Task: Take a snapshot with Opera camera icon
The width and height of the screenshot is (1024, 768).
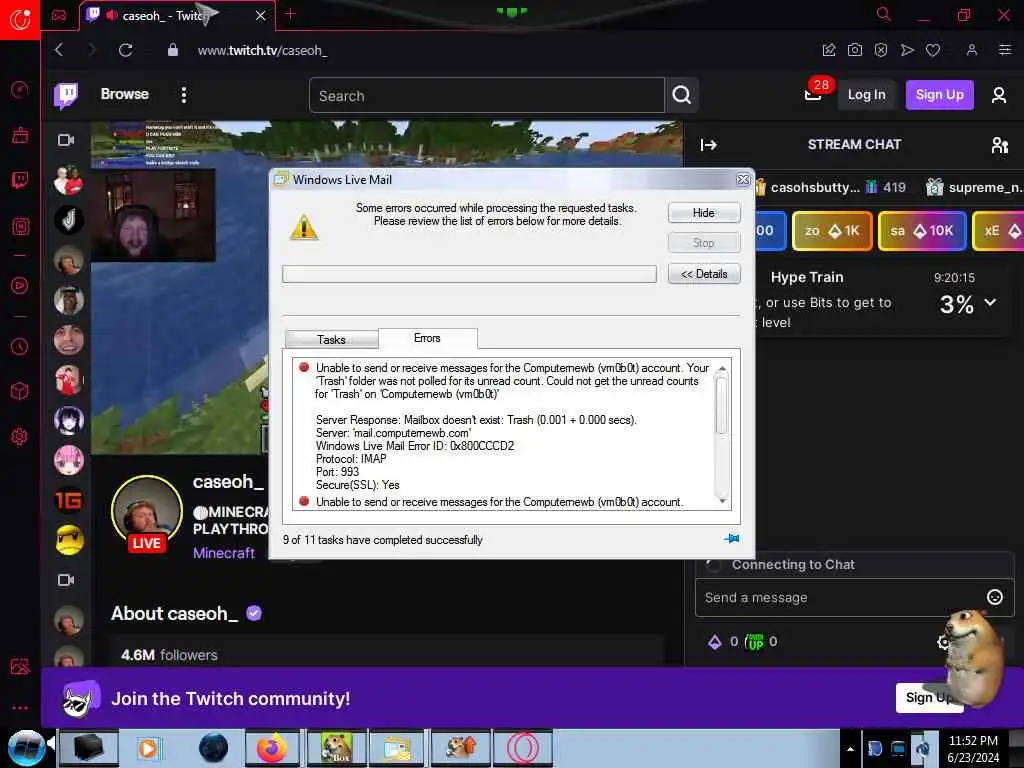Action: 855,50
